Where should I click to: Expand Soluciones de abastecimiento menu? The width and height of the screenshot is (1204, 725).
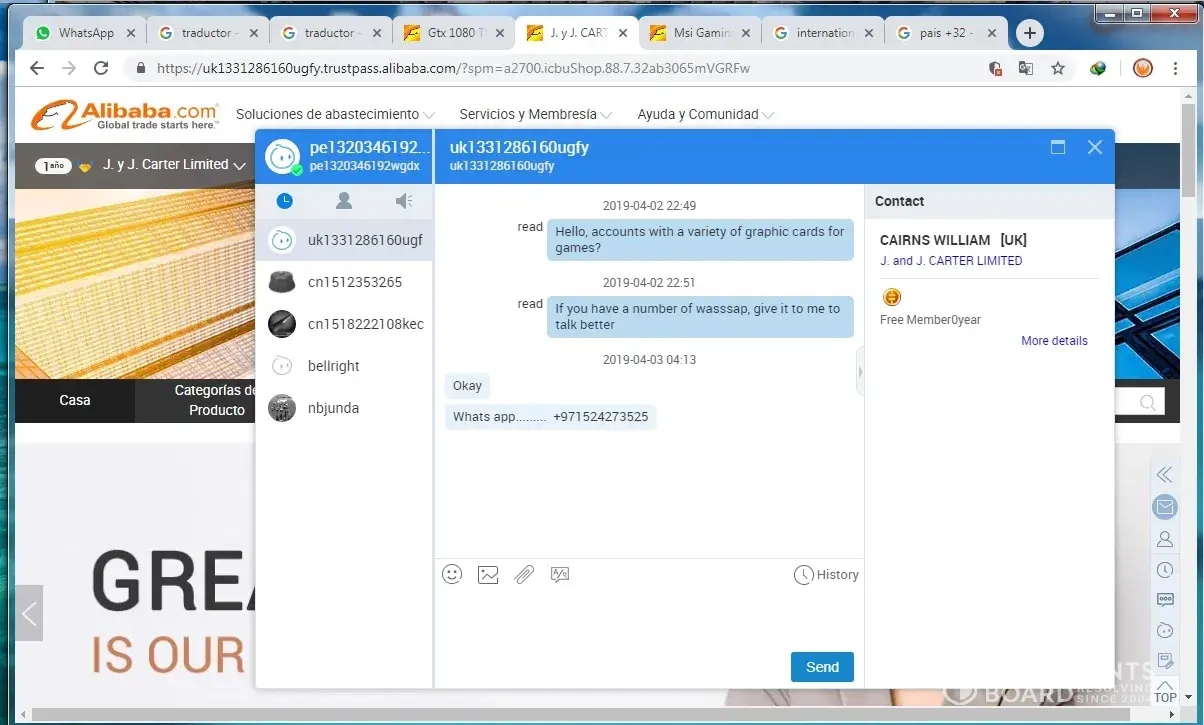click(335, 114)
